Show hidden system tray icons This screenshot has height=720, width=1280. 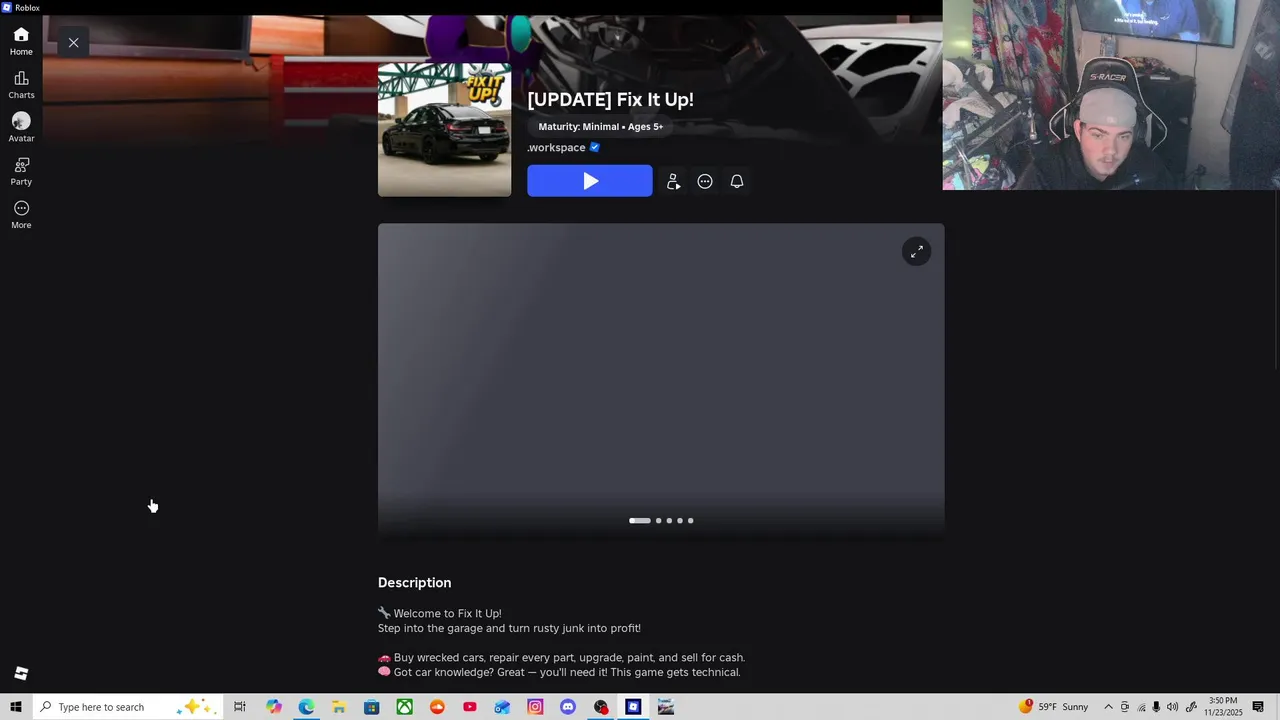(1108, 707)
